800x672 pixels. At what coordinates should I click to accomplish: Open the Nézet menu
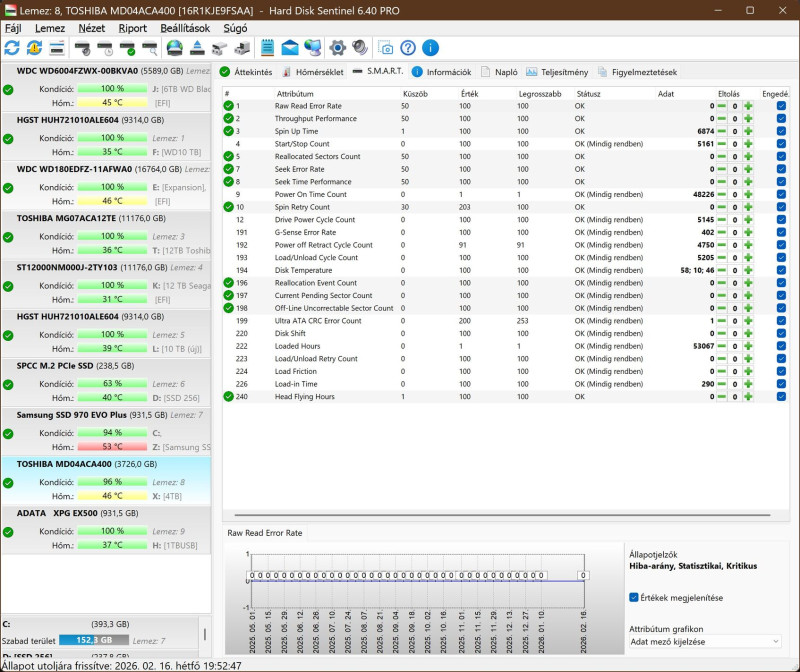click(92, 28)
